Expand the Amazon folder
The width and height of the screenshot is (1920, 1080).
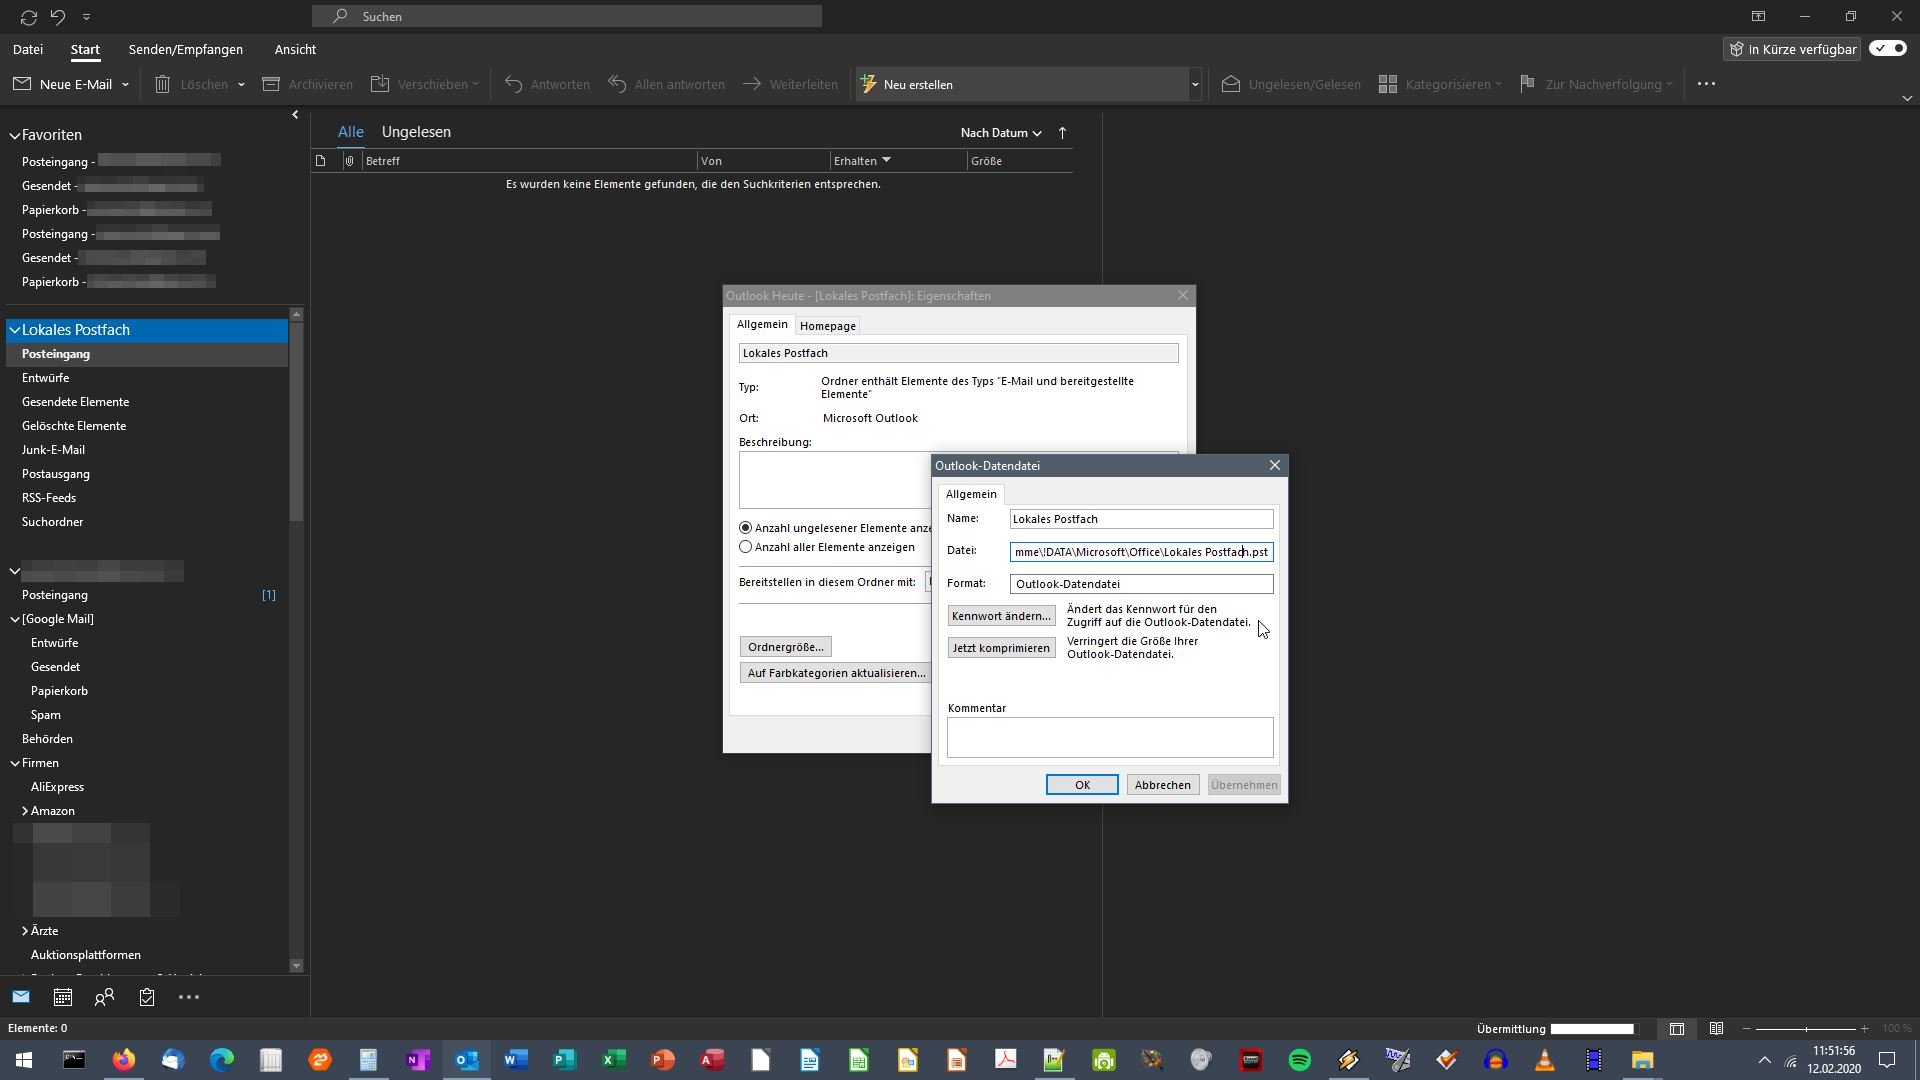25,811
